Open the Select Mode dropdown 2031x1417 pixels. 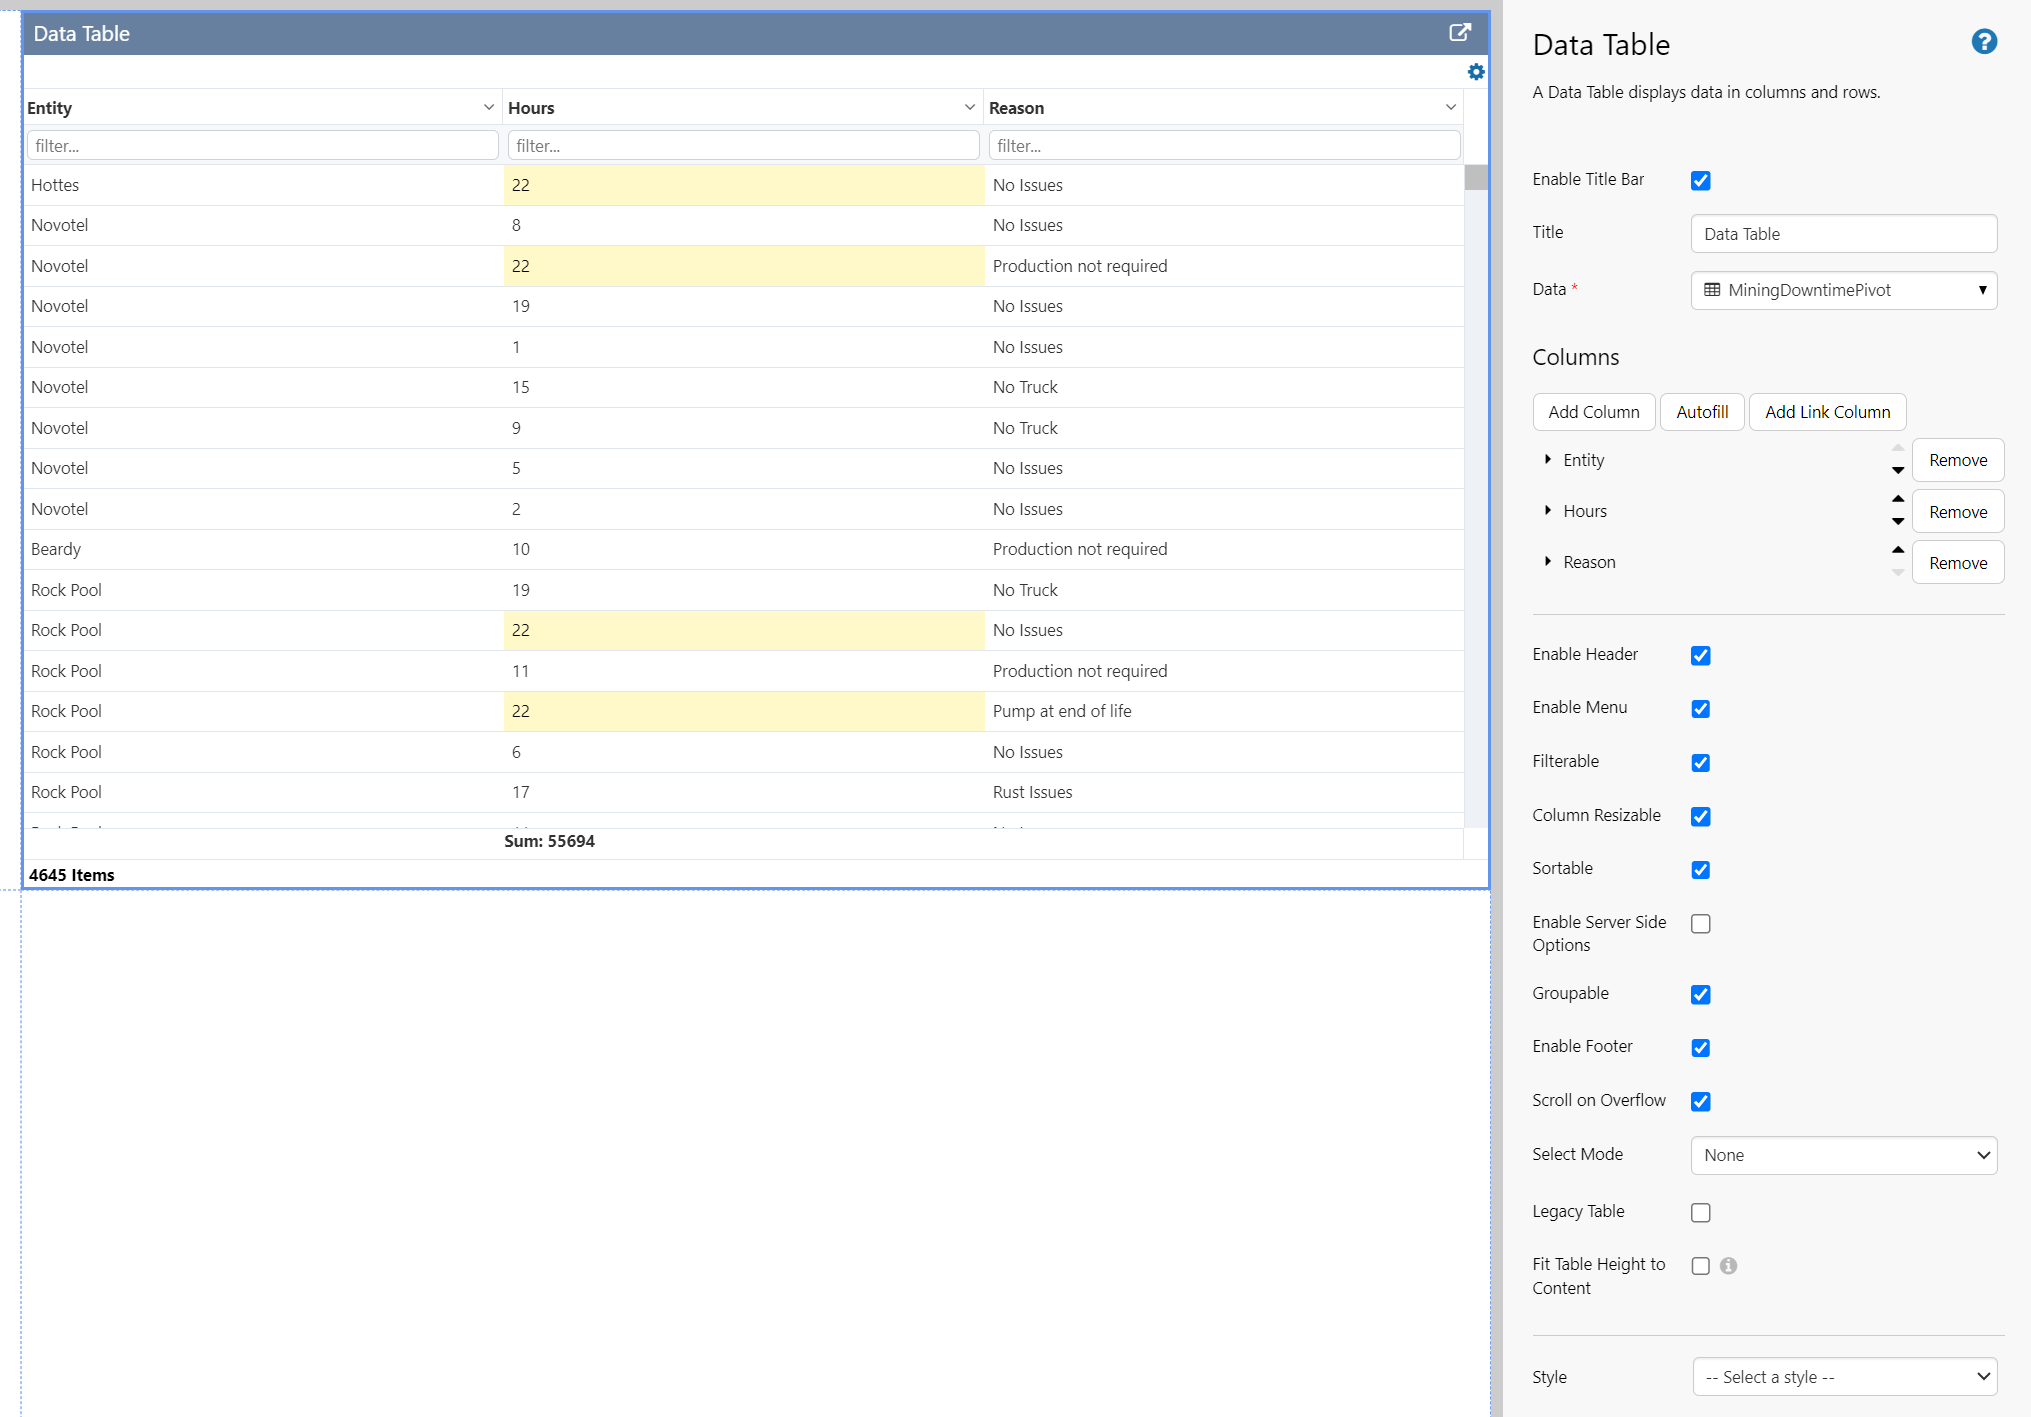(x=1843, y=1155)
